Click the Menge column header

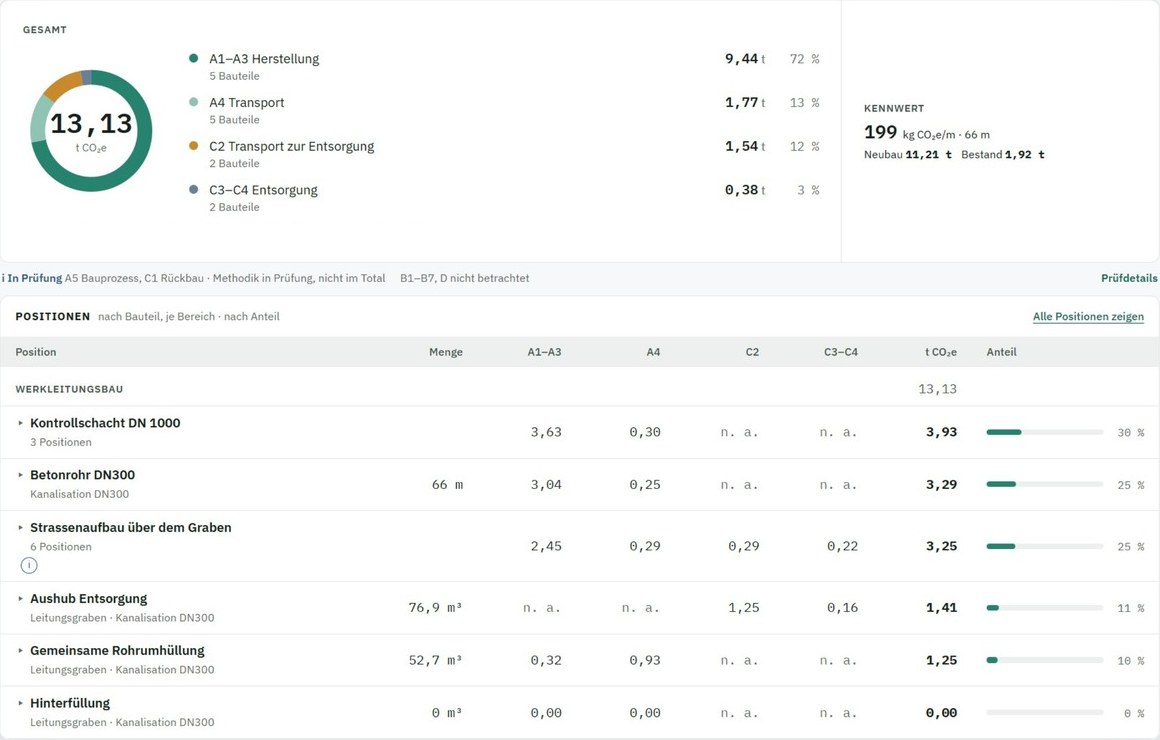(445, 352)
